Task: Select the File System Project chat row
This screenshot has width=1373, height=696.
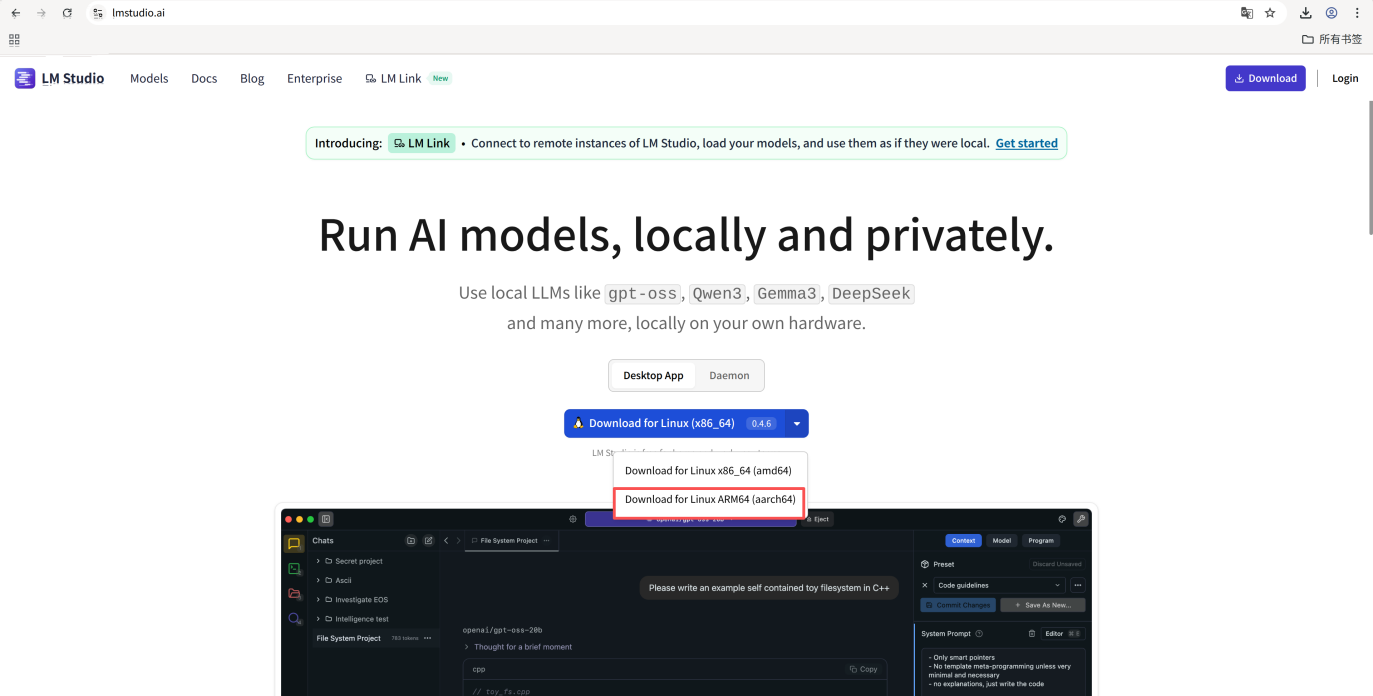Action: coord(375,638)
